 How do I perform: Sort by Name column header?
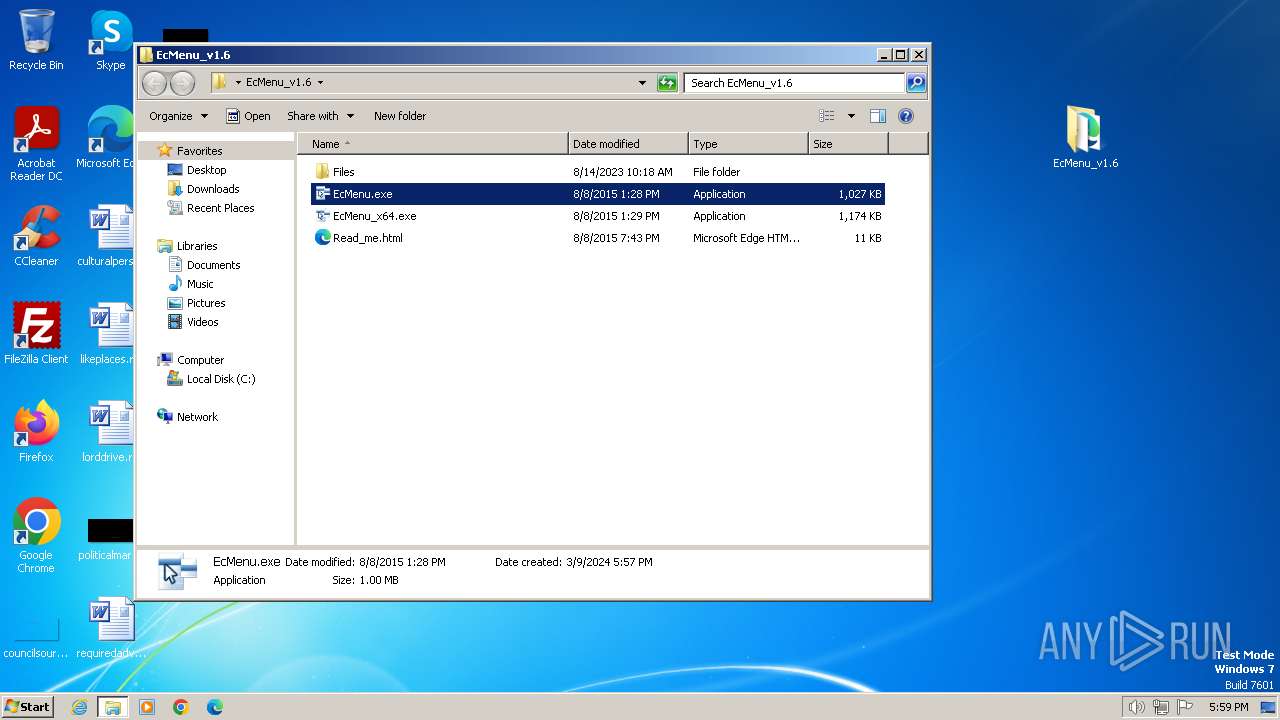(x=433, y=144)
